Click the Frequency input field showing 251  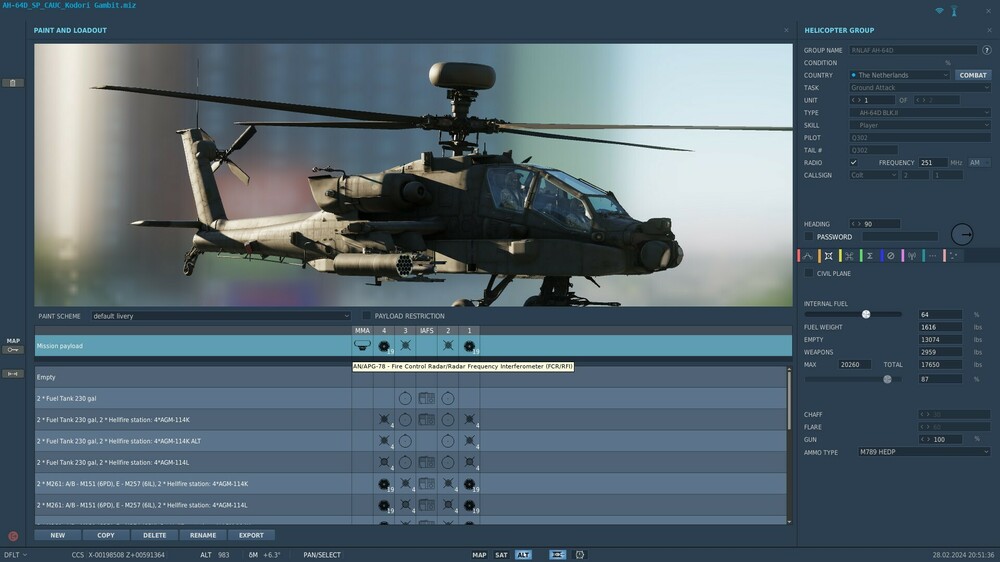(933, 163)
